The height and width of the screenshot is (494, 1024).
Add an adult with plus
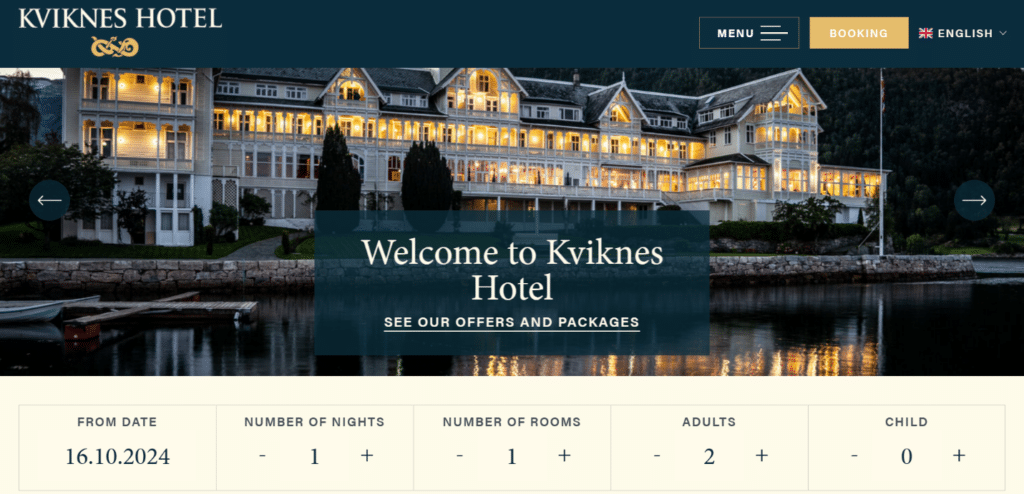click(x=761, y=455)
